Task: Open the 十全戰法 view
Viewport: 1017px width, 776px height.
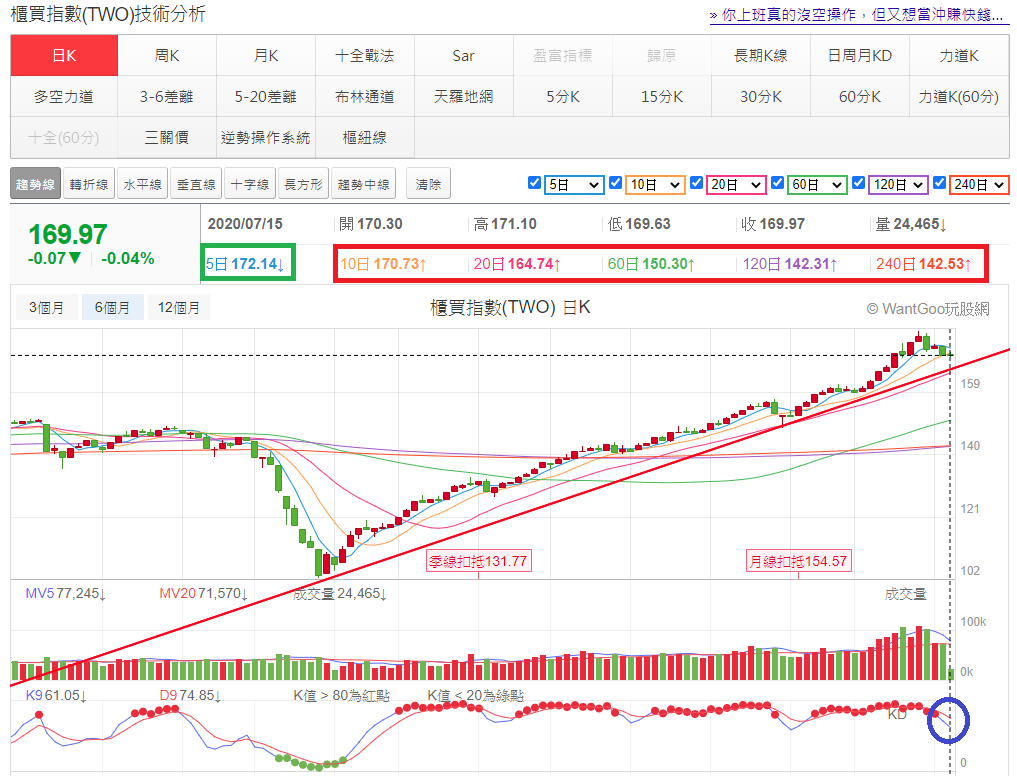Action: tap(365, 56)
